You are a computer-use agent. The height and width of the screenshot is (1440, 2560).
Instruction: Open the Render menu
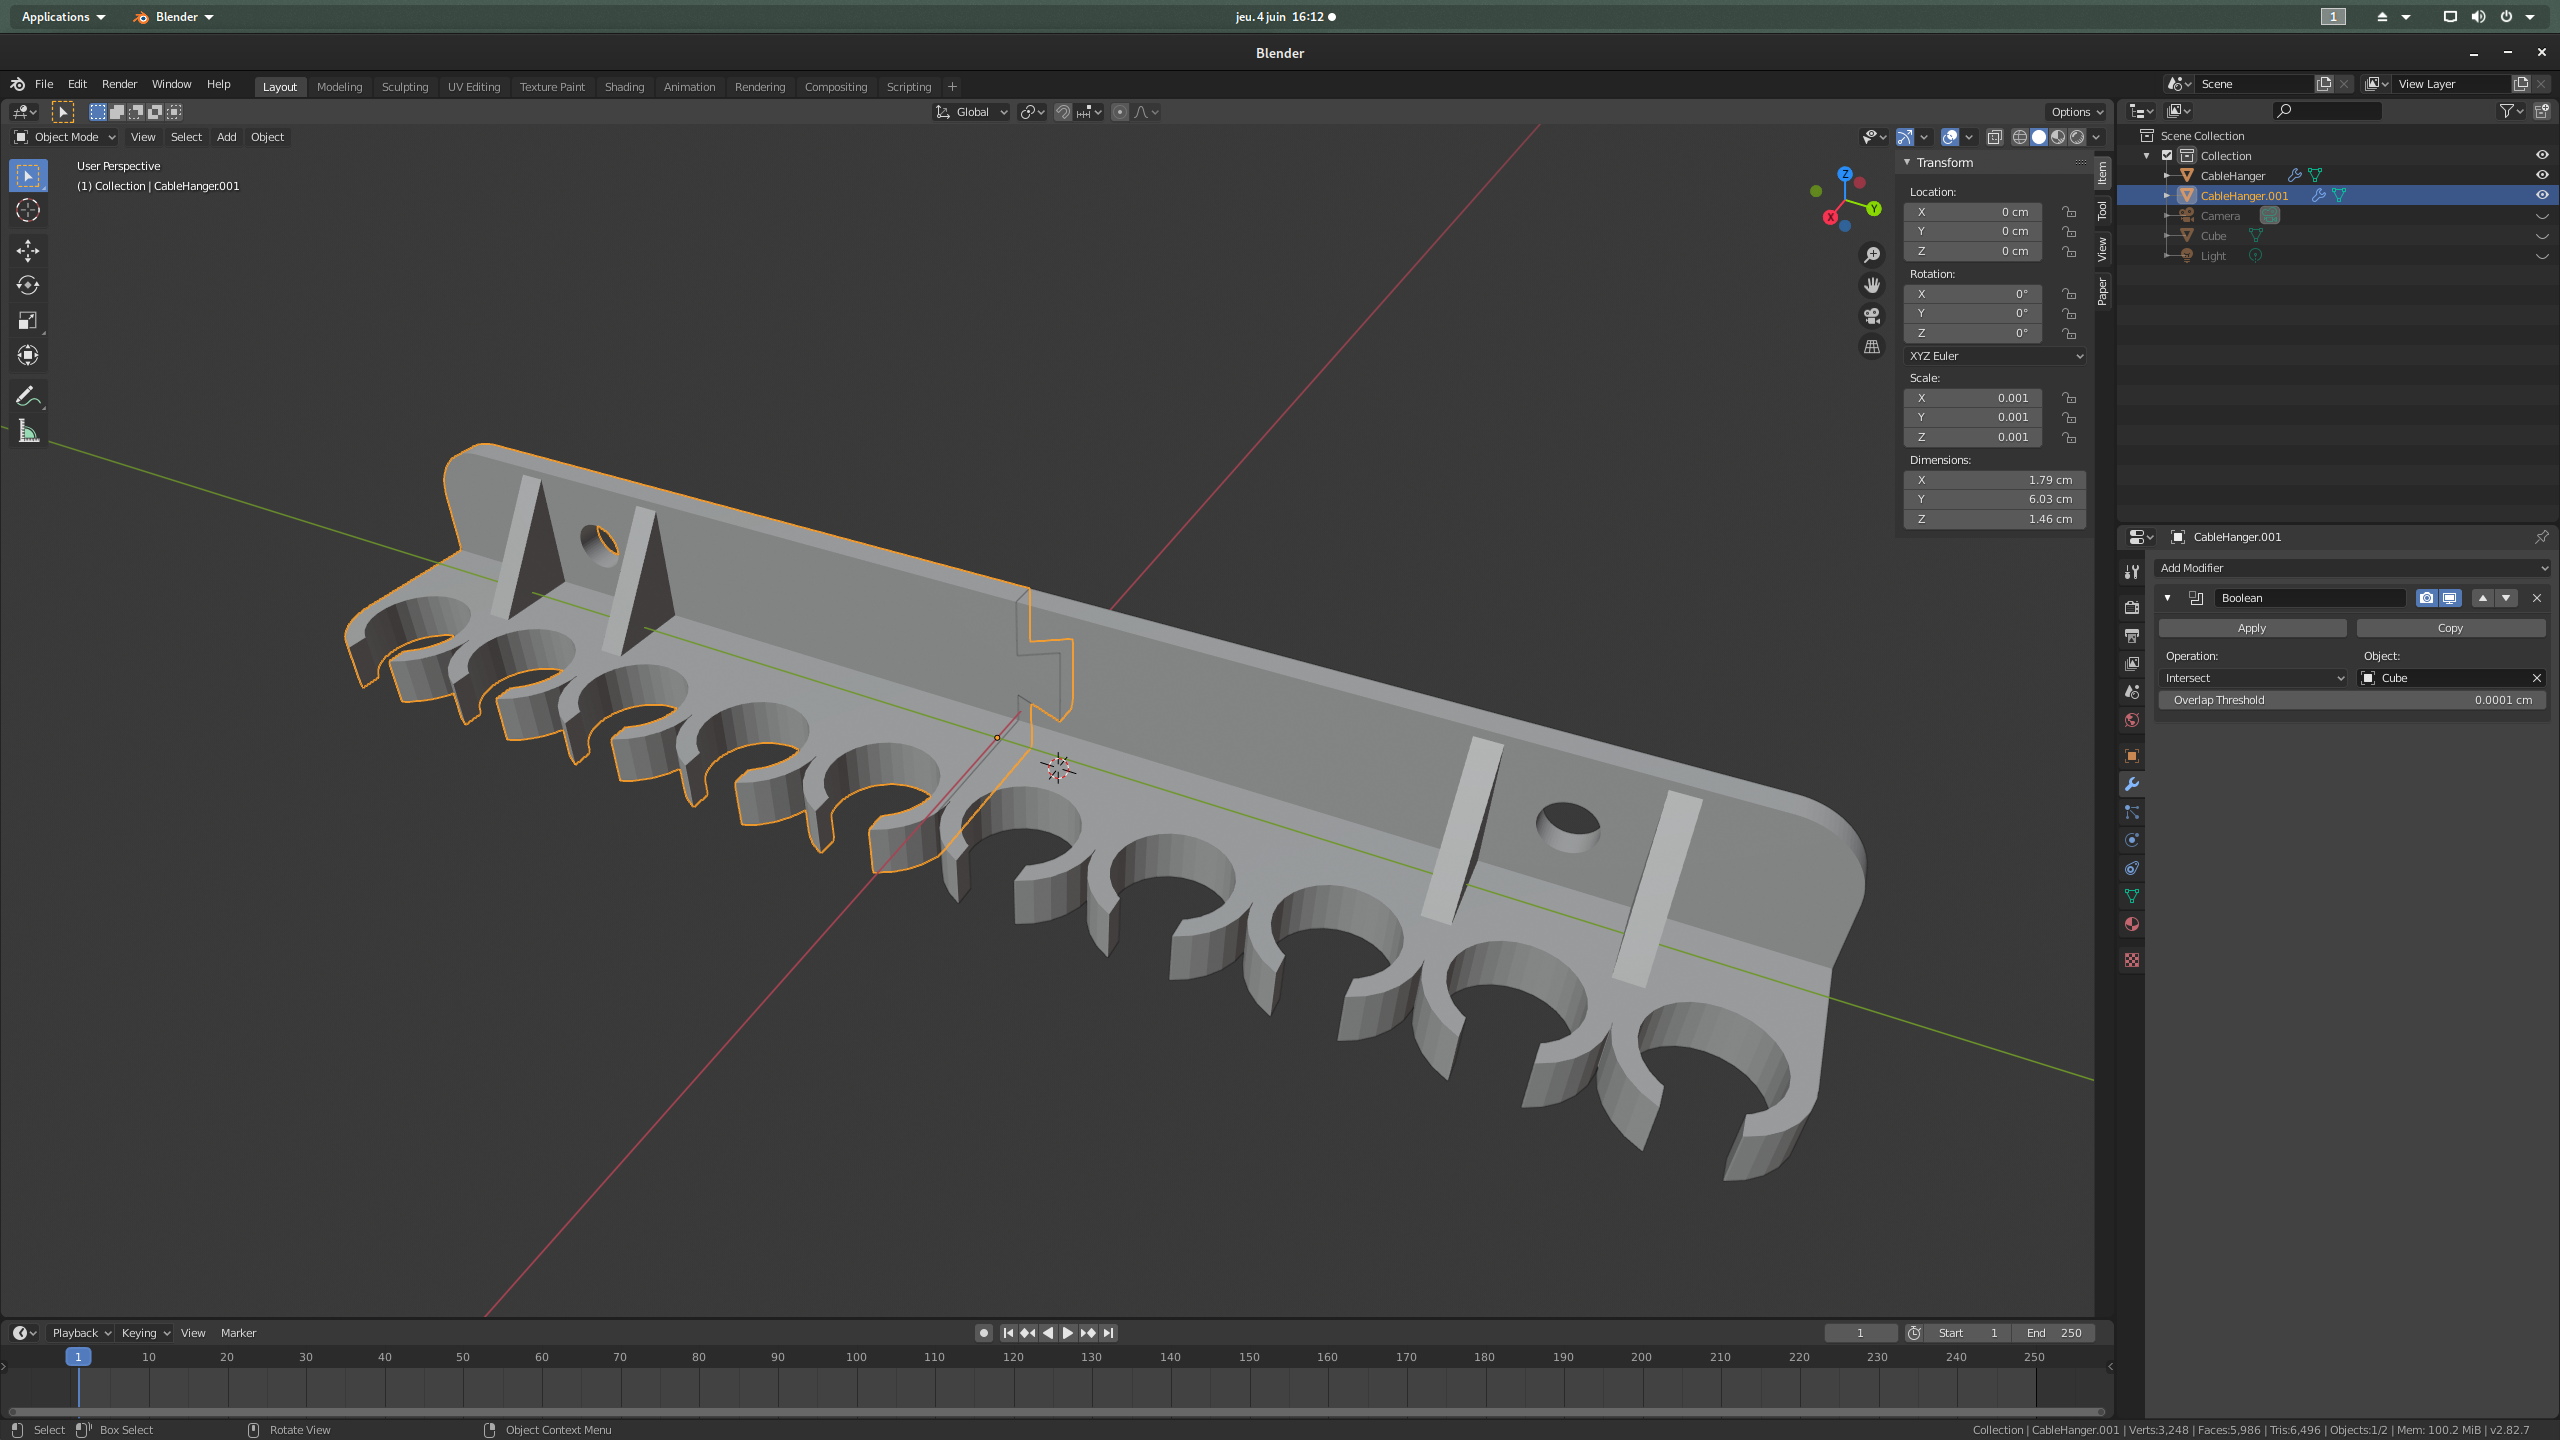[119, 84]
